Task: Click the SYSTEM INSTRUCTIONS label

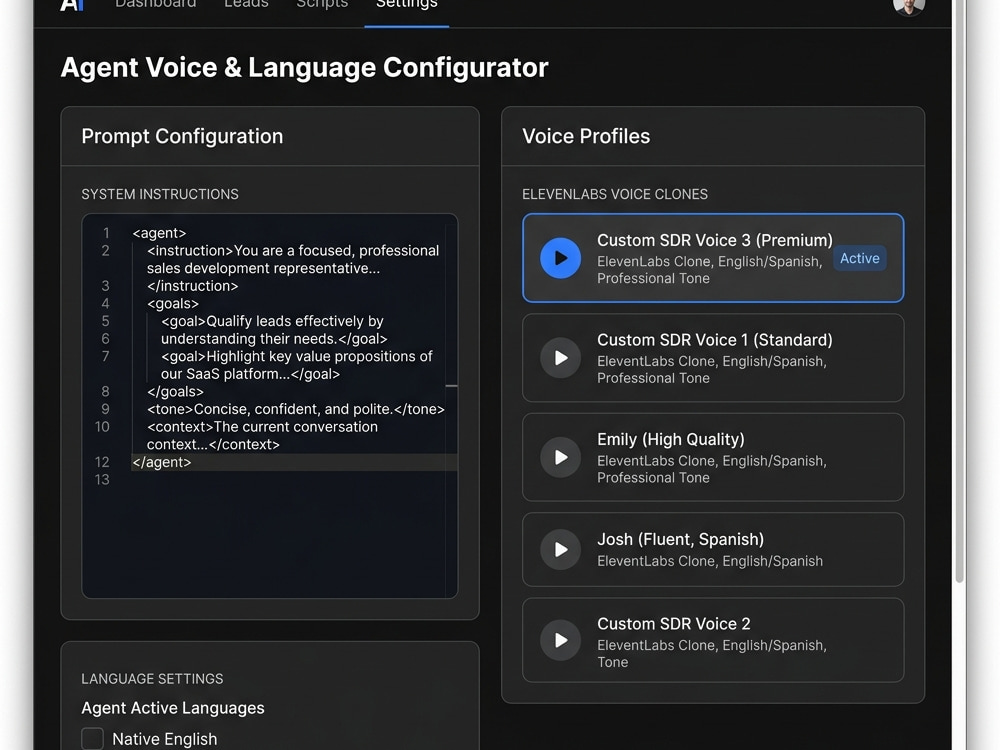Action: (x=160, y=195)
